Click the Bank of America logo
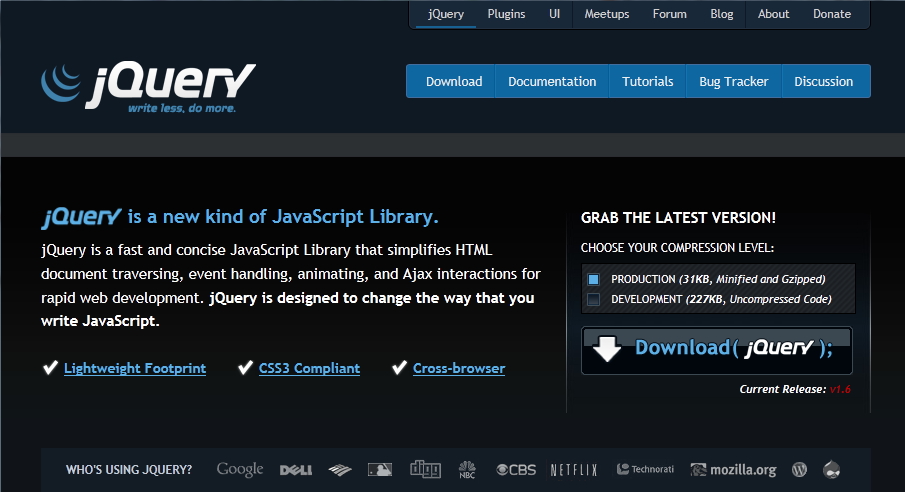The width and height of the screenshot is (905, 492). point(340,470)
